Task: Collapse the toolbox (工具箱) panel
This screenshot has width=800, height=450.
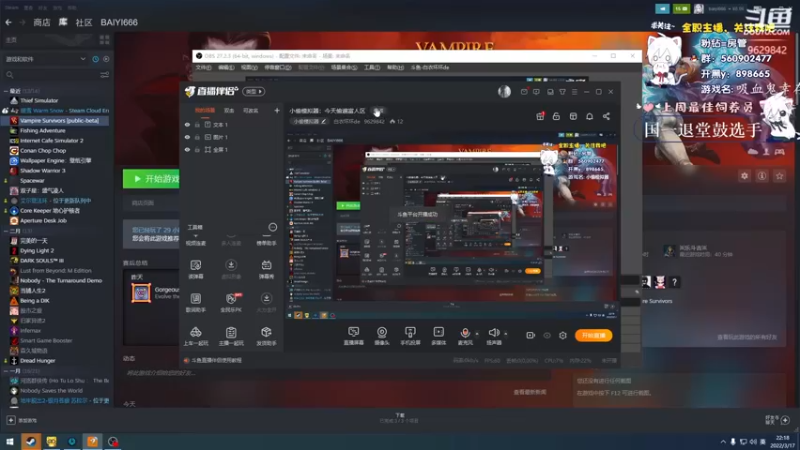Action: (x=272, y=227)
